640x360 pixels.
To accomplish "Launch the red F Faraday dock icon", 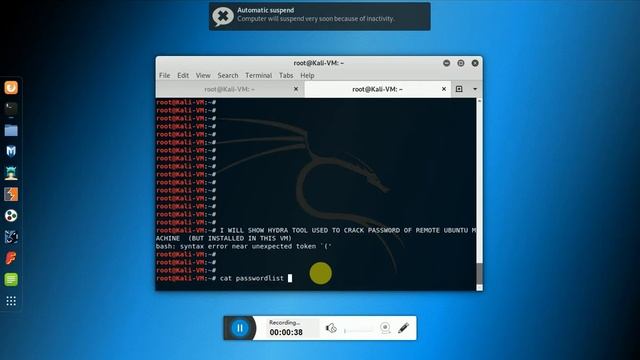I will [x=11, y=258].
